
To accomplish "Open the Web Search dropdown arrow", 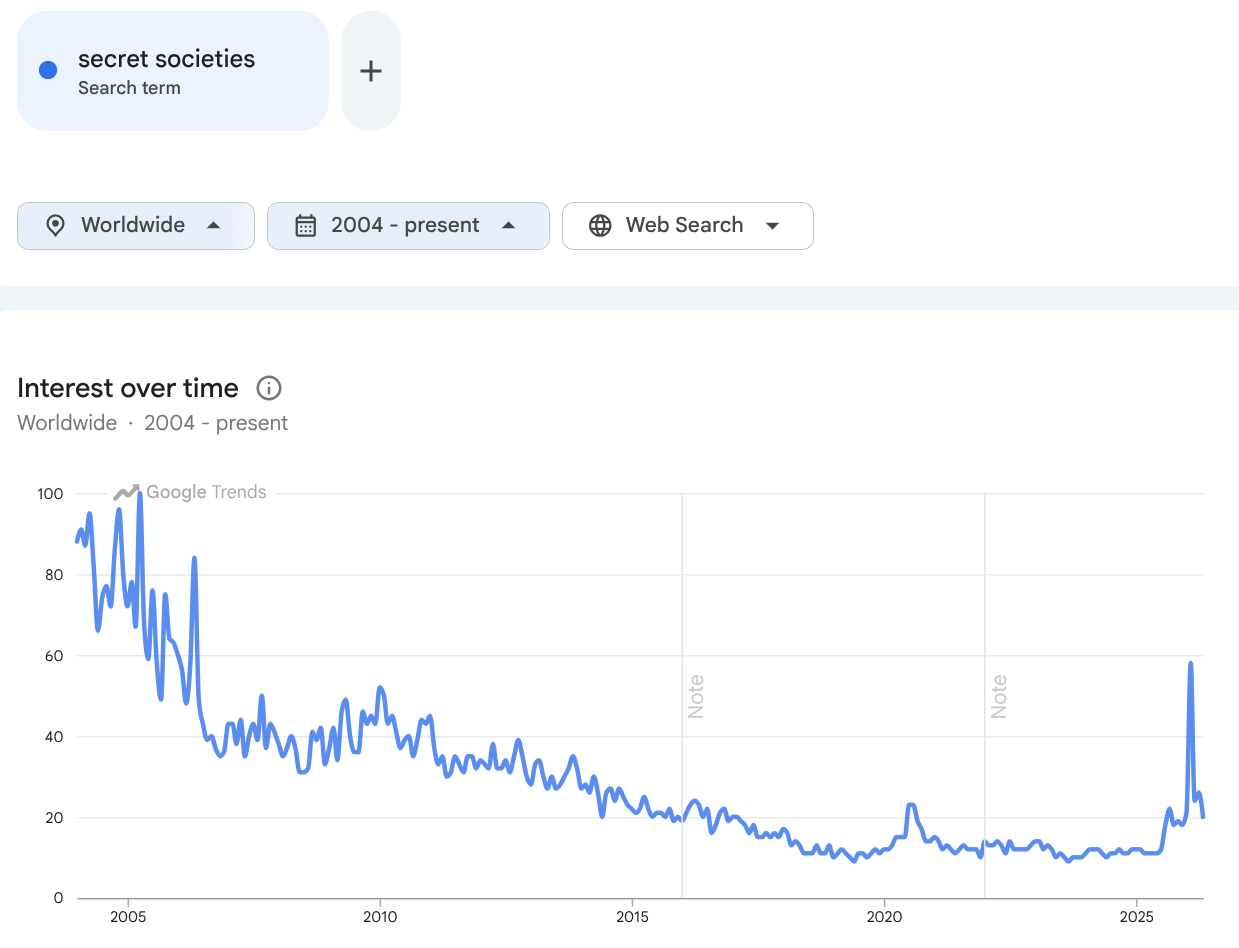I will tap(772, 226).
